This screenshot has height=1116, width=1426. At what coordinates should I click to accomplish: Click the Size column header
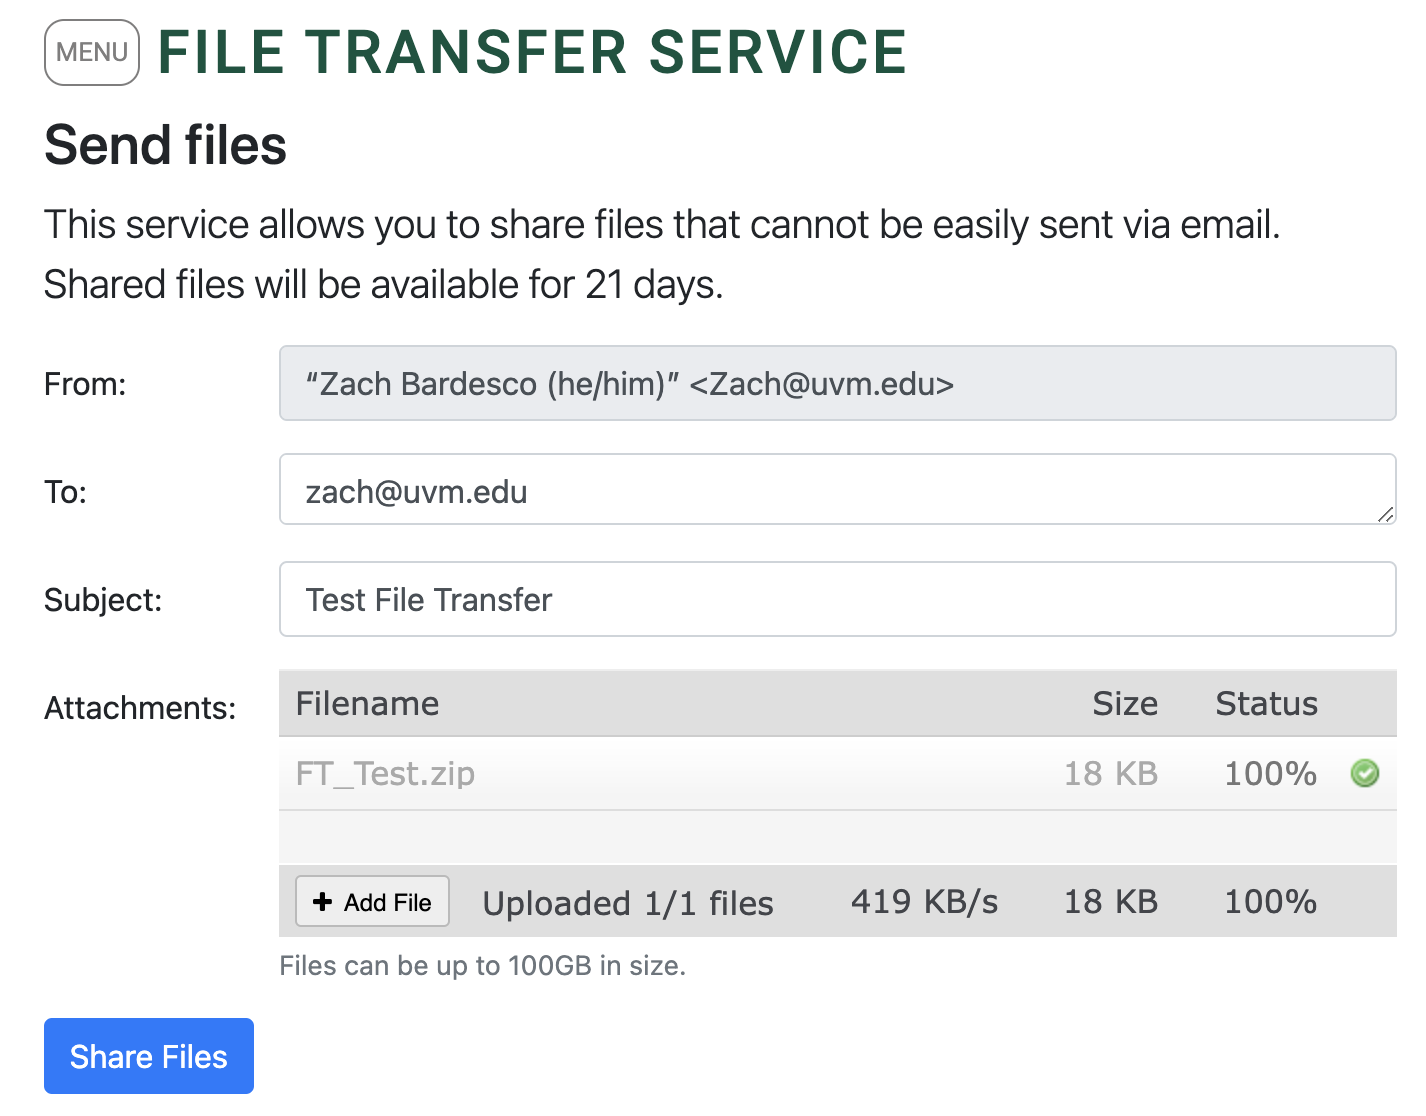(1125, 704)
